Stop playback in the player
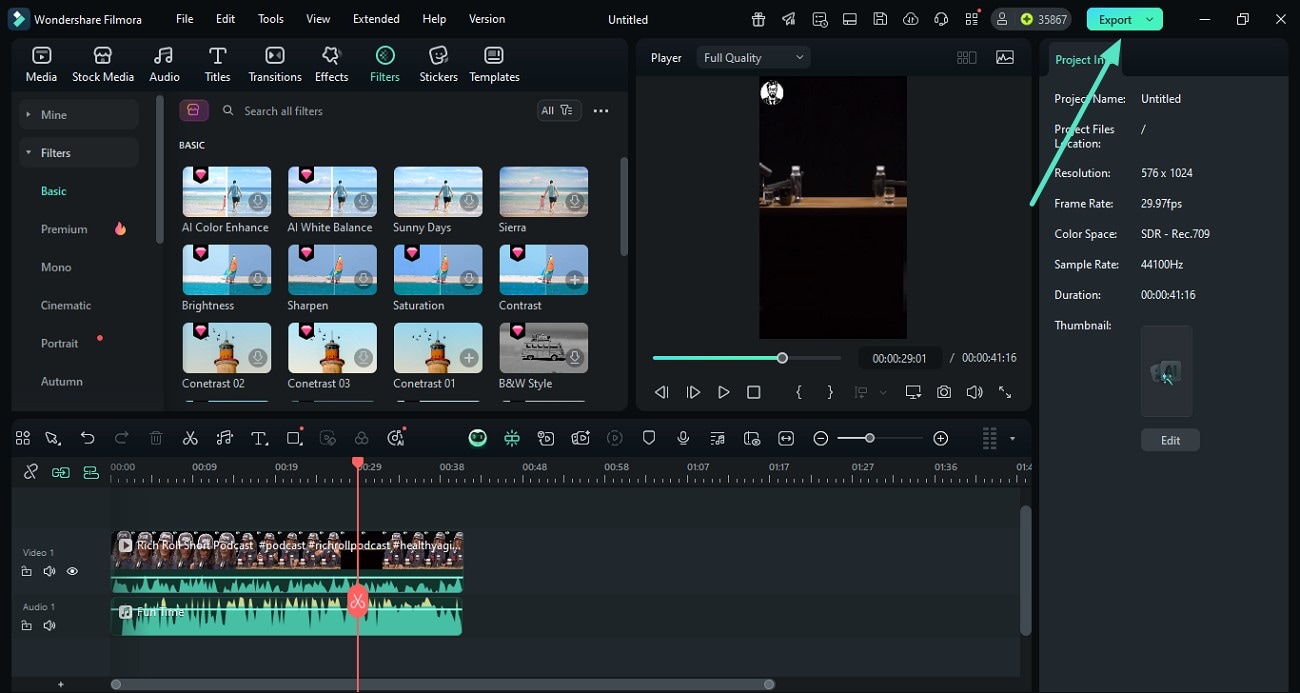This screenshot has width=1300, height=693. coord(754,393)
